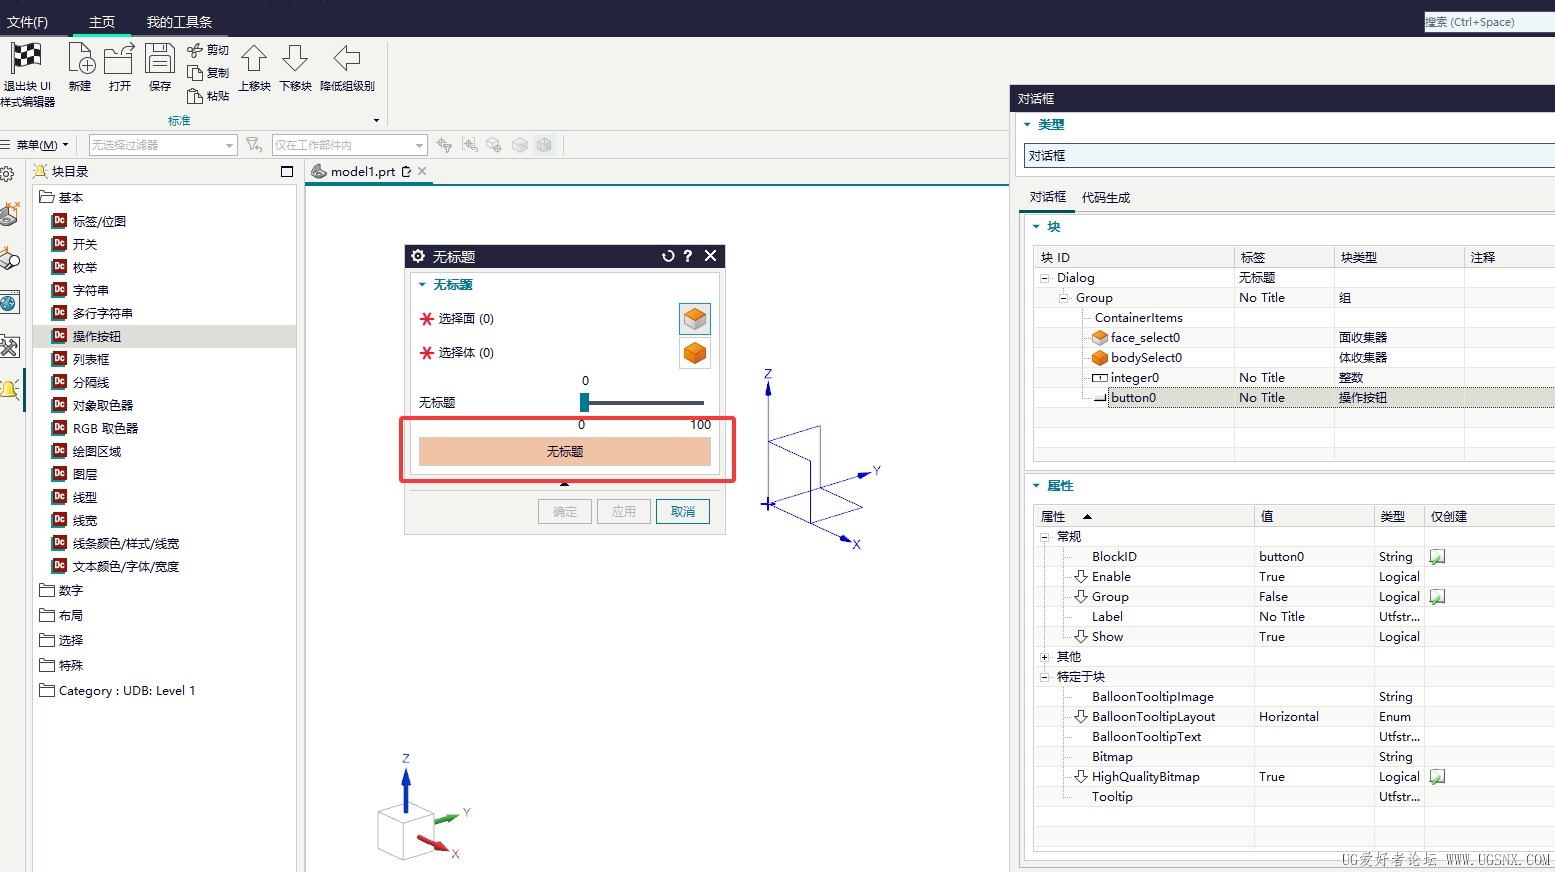Click the 降低组级别 left arrow icon
Screen dimensions: 1555x872
pyautogui.click(x=347, y=59)
